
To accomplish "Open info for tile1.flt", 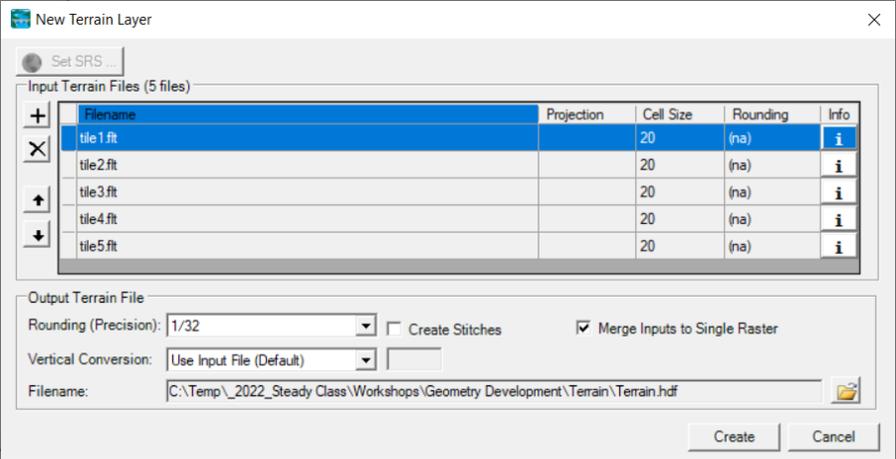I will coord(839,138).
